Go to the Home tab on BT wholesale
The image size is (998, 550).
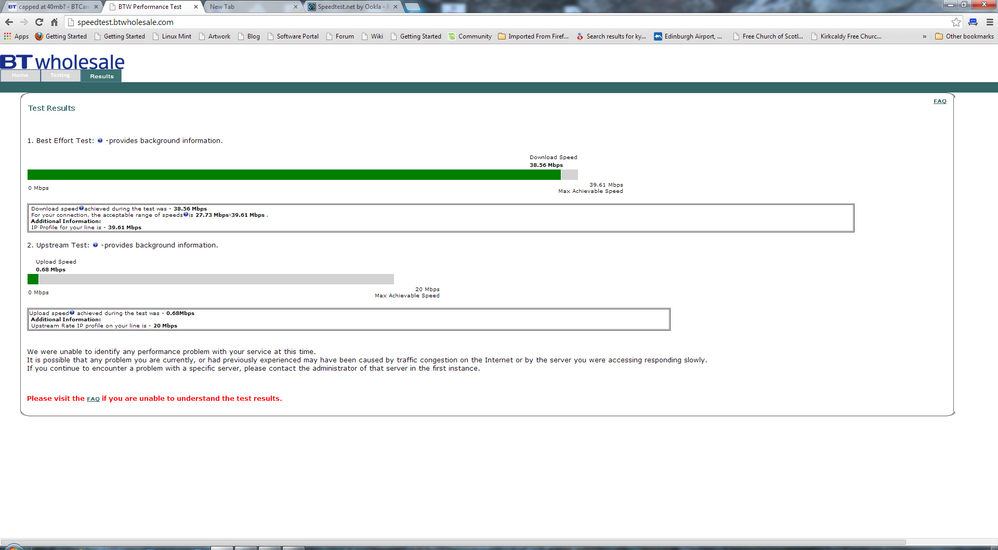(20, 76)
